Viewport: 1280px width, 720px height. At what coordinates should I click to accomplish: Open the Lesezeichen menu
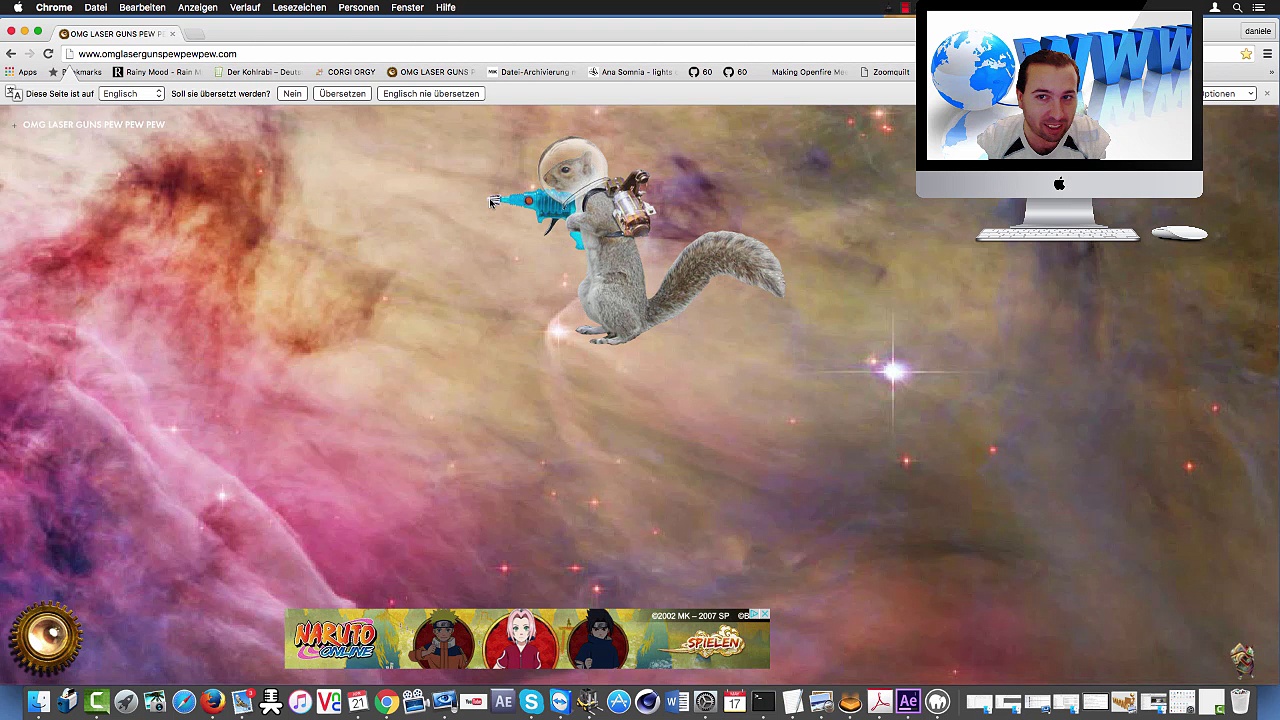[x=299, y=7]
